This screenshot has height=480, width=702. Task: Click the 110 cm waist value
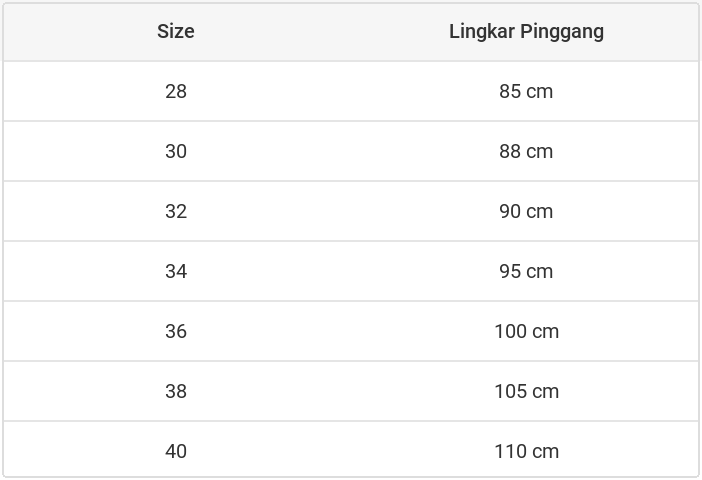[526, 451]
